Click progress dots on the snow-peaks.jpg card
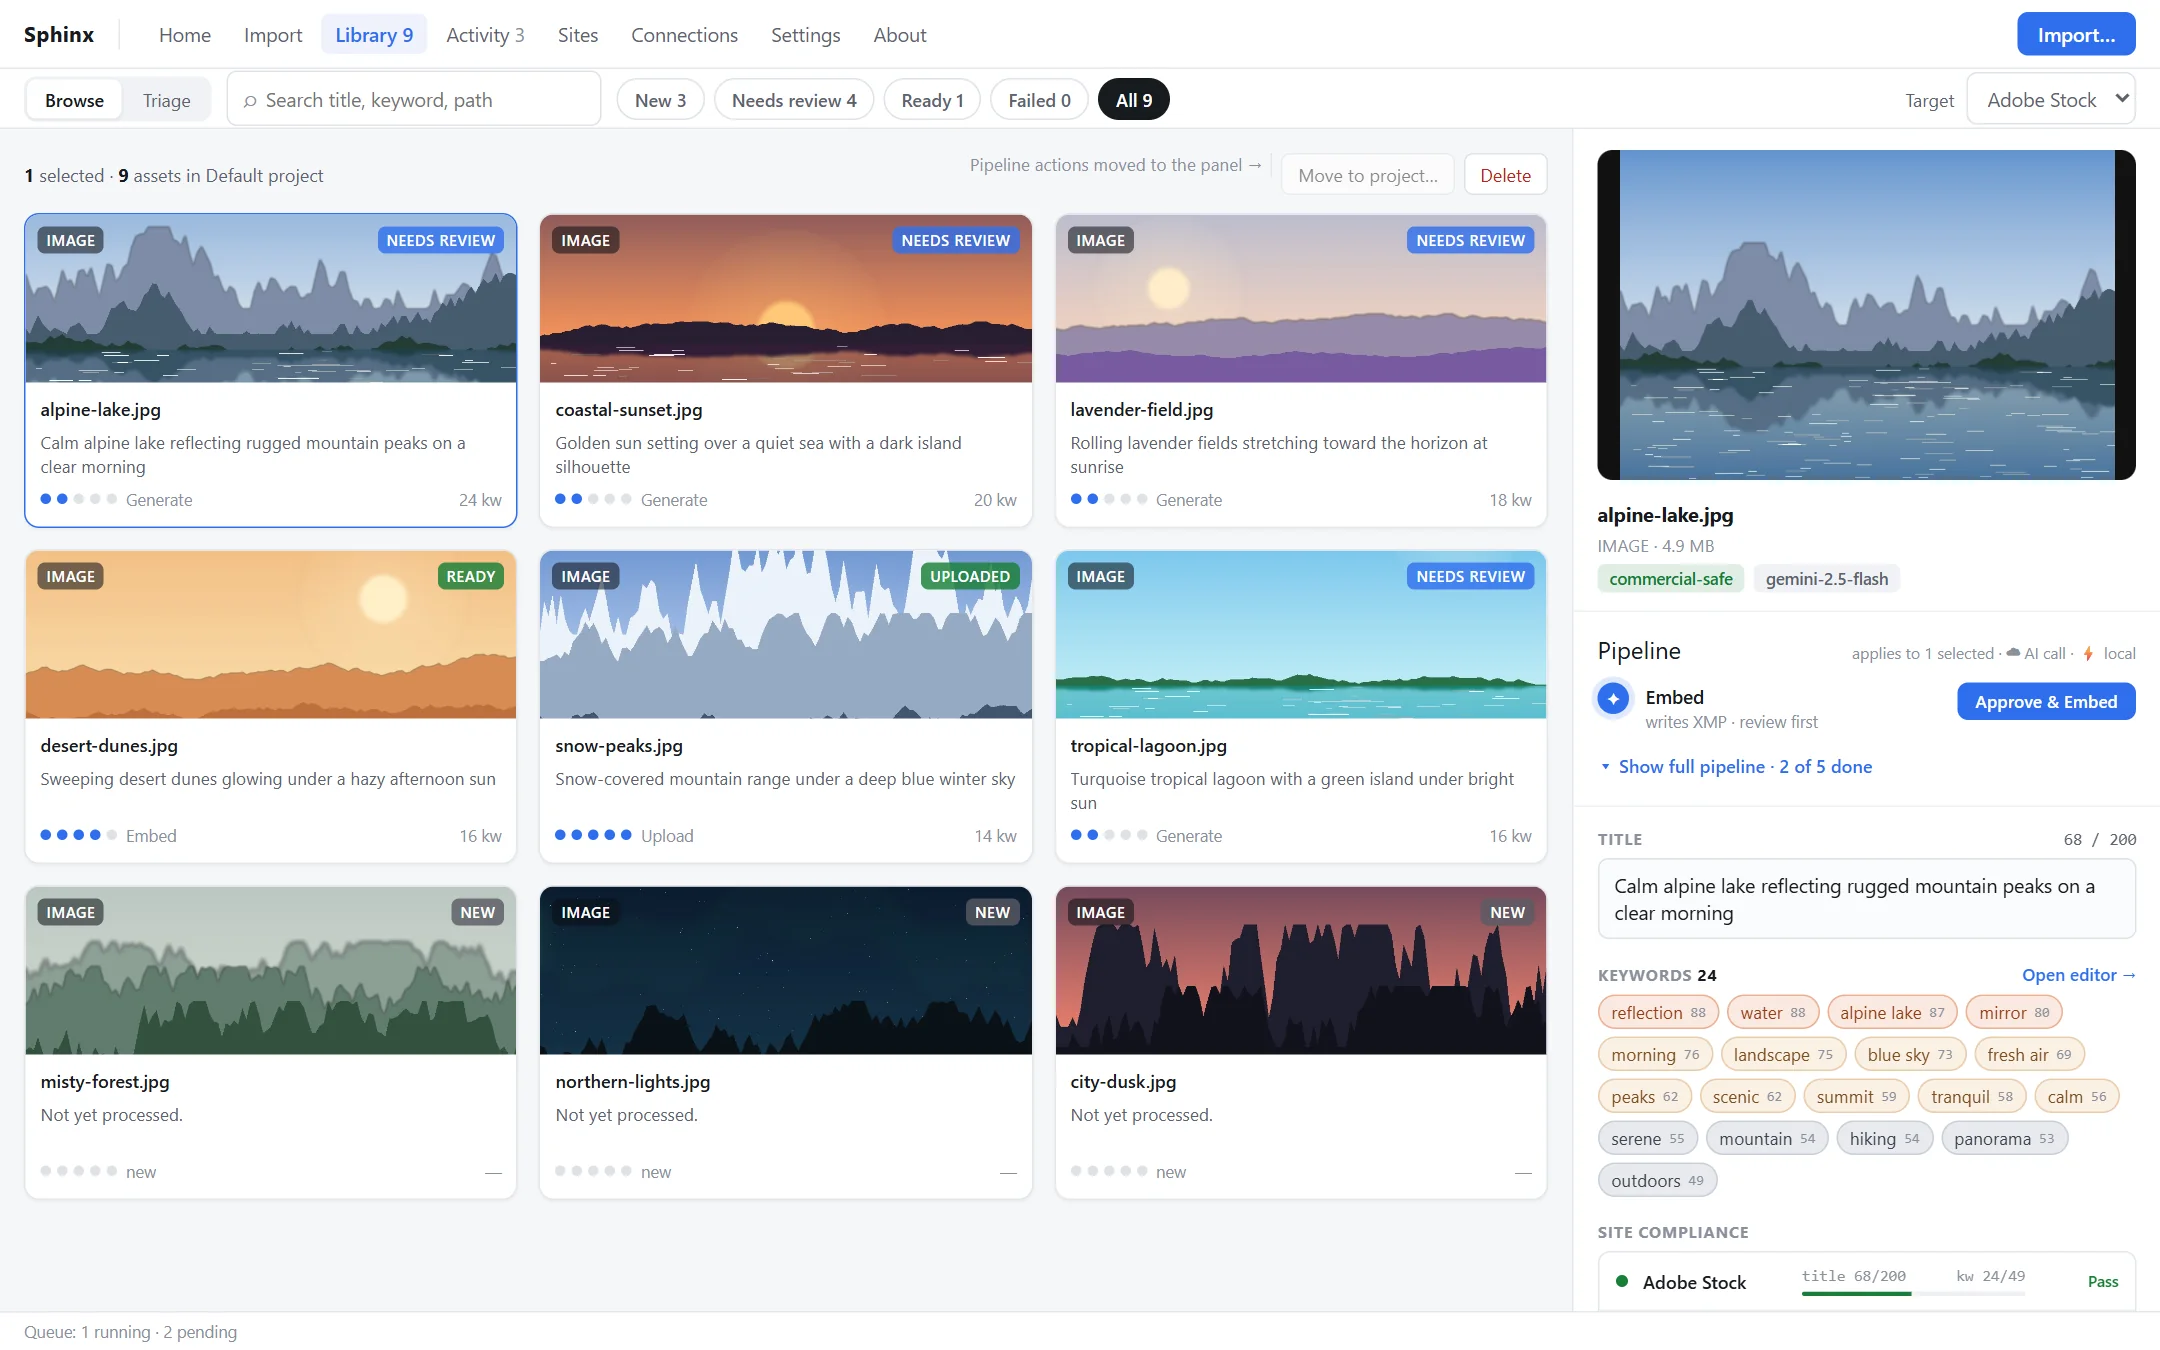 593,835
